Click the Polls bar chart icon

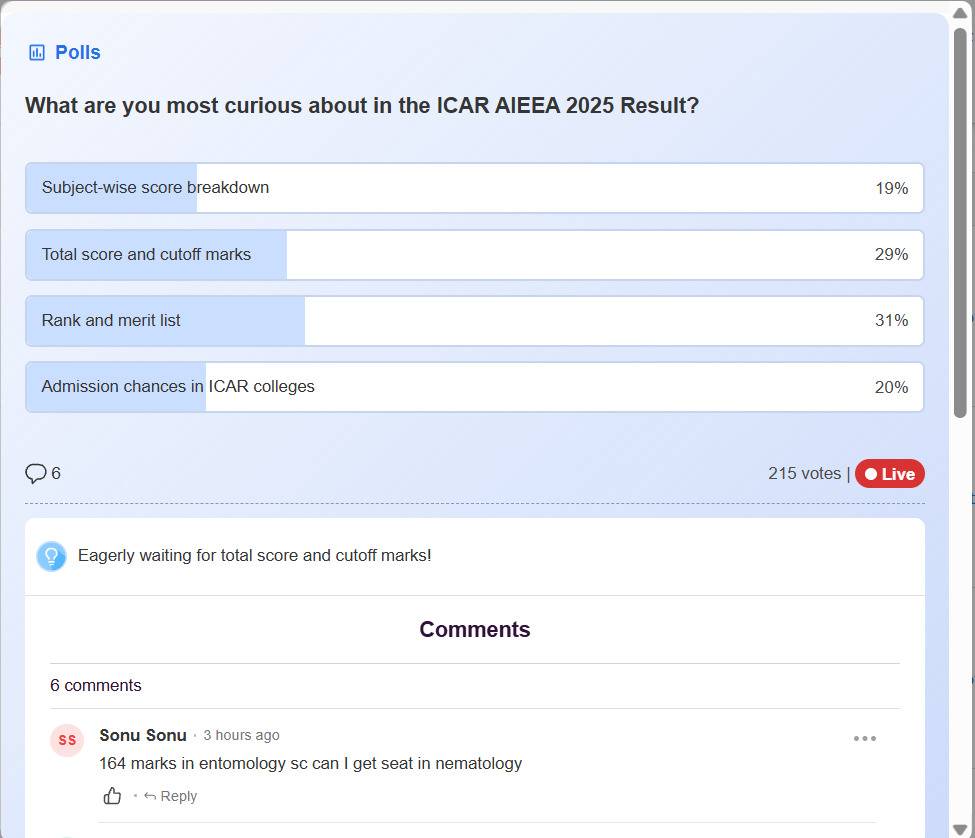tap(37, 53)
